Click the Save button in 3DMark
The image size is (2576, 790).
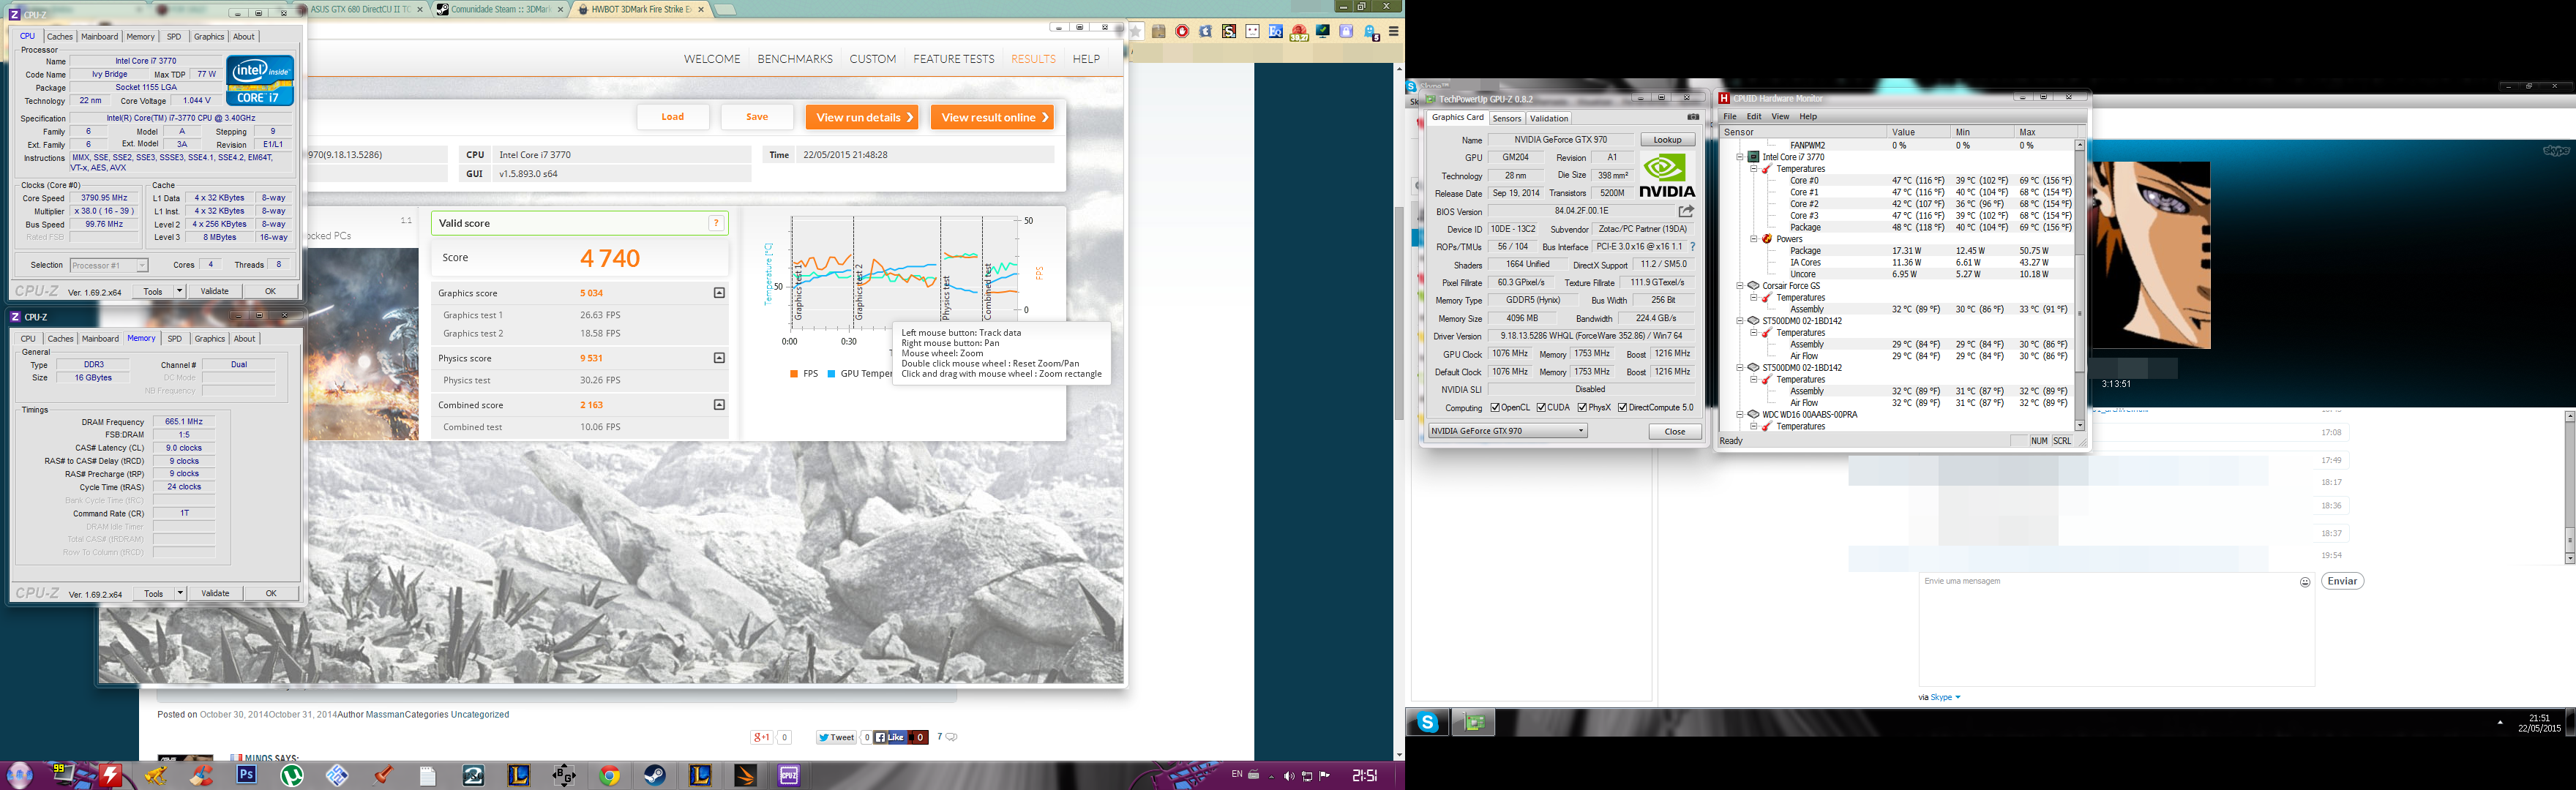click(x=757, y=117)
